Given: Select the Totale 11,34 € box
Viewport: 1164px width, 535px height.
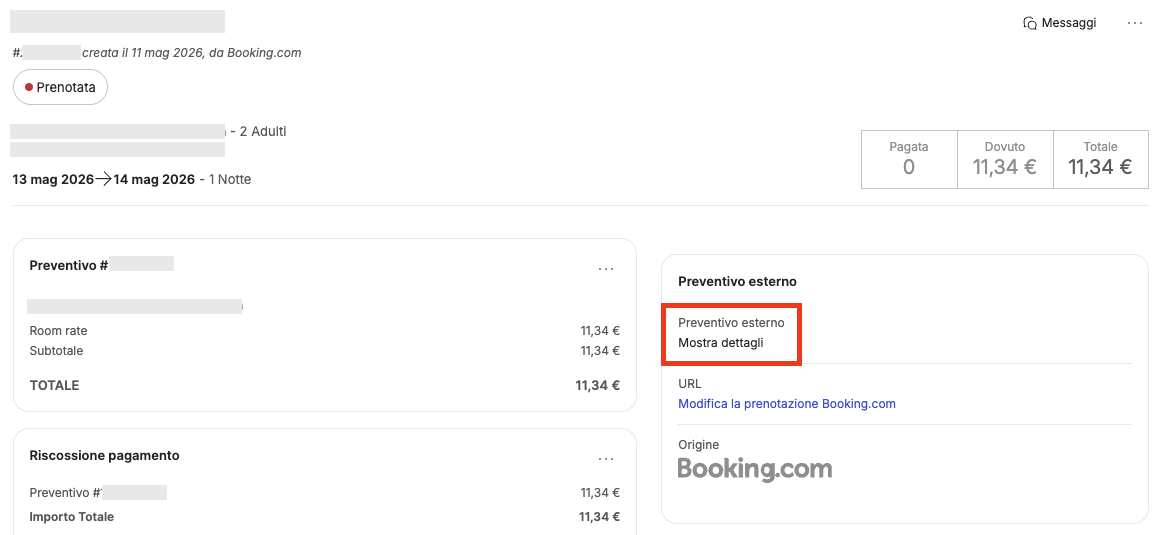Looking at the screenshot, I should [x=1101, y=160].
